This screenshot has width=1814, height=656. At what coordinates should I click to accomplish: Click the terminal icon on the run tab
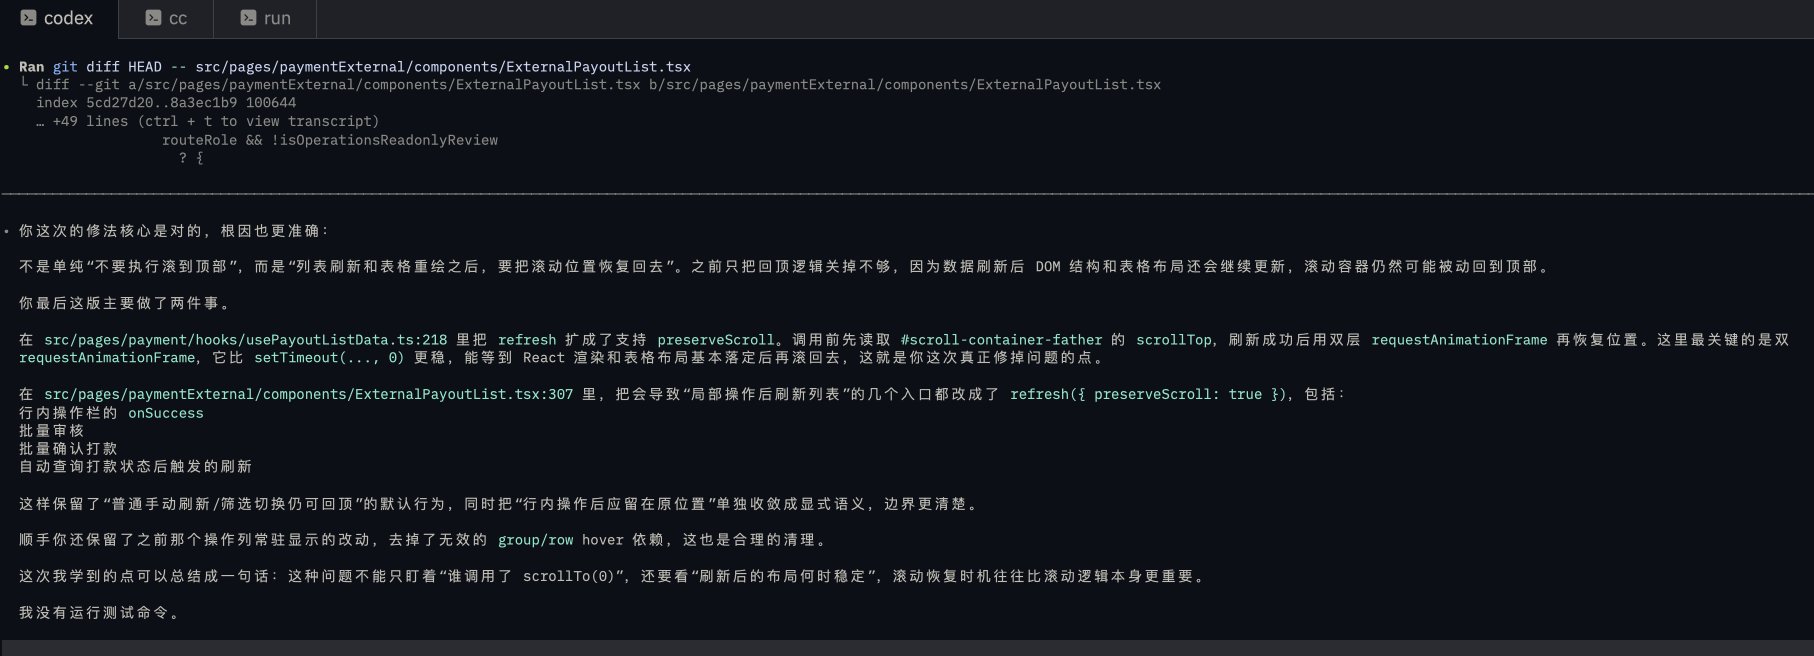point(248,18)
